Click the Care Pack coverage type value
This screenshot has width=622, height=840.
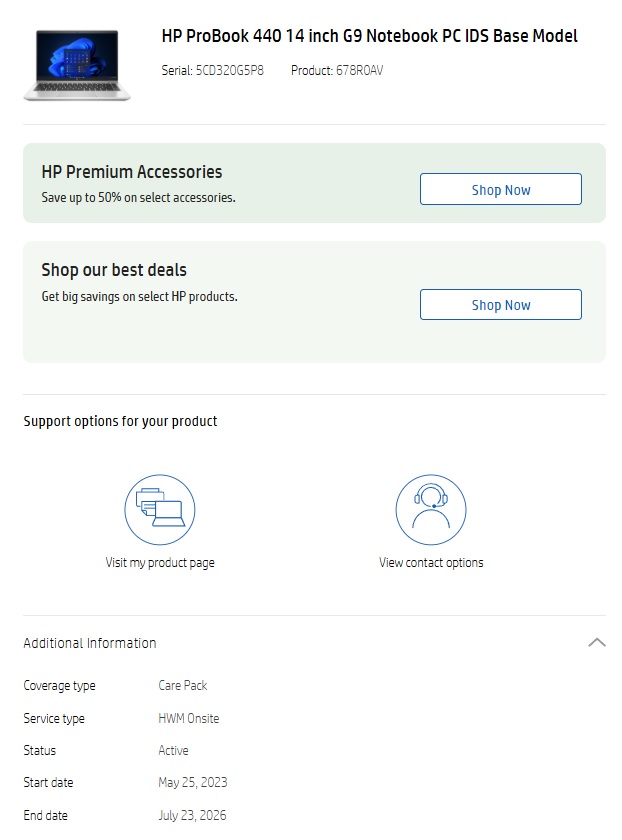pos(183,685)
